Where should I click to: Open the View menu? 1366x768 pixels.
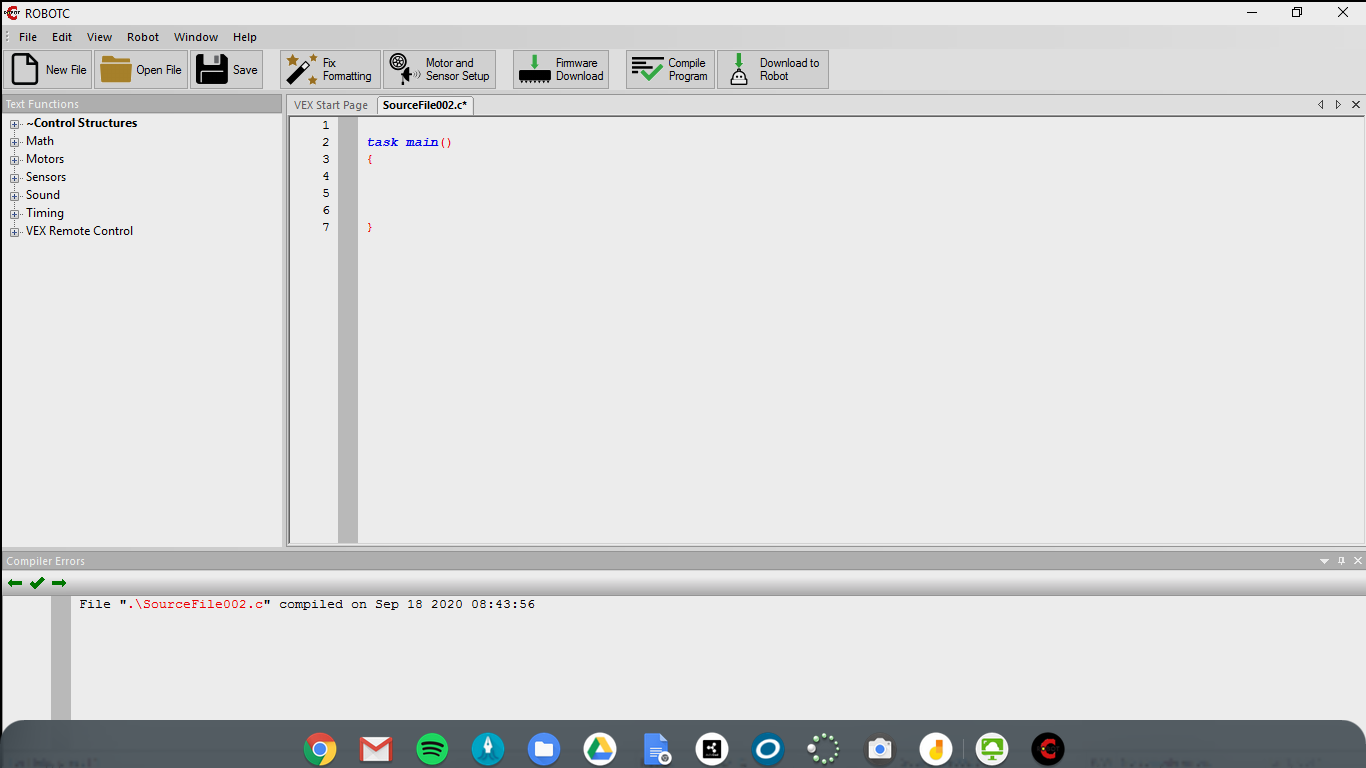tap(99, 37)
